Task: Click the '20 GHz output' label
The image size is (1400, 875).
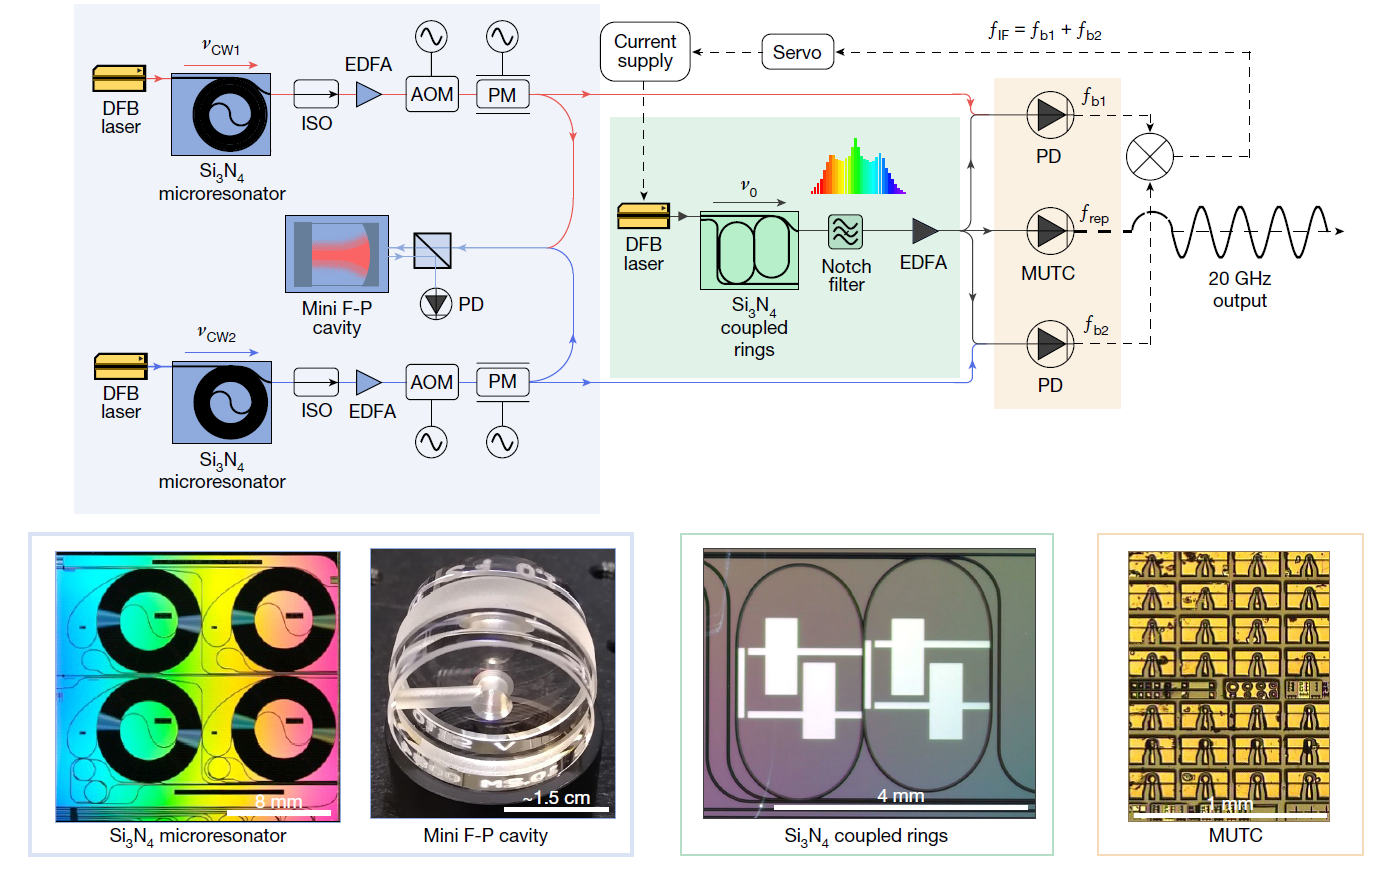Action: click(1240, 290)
